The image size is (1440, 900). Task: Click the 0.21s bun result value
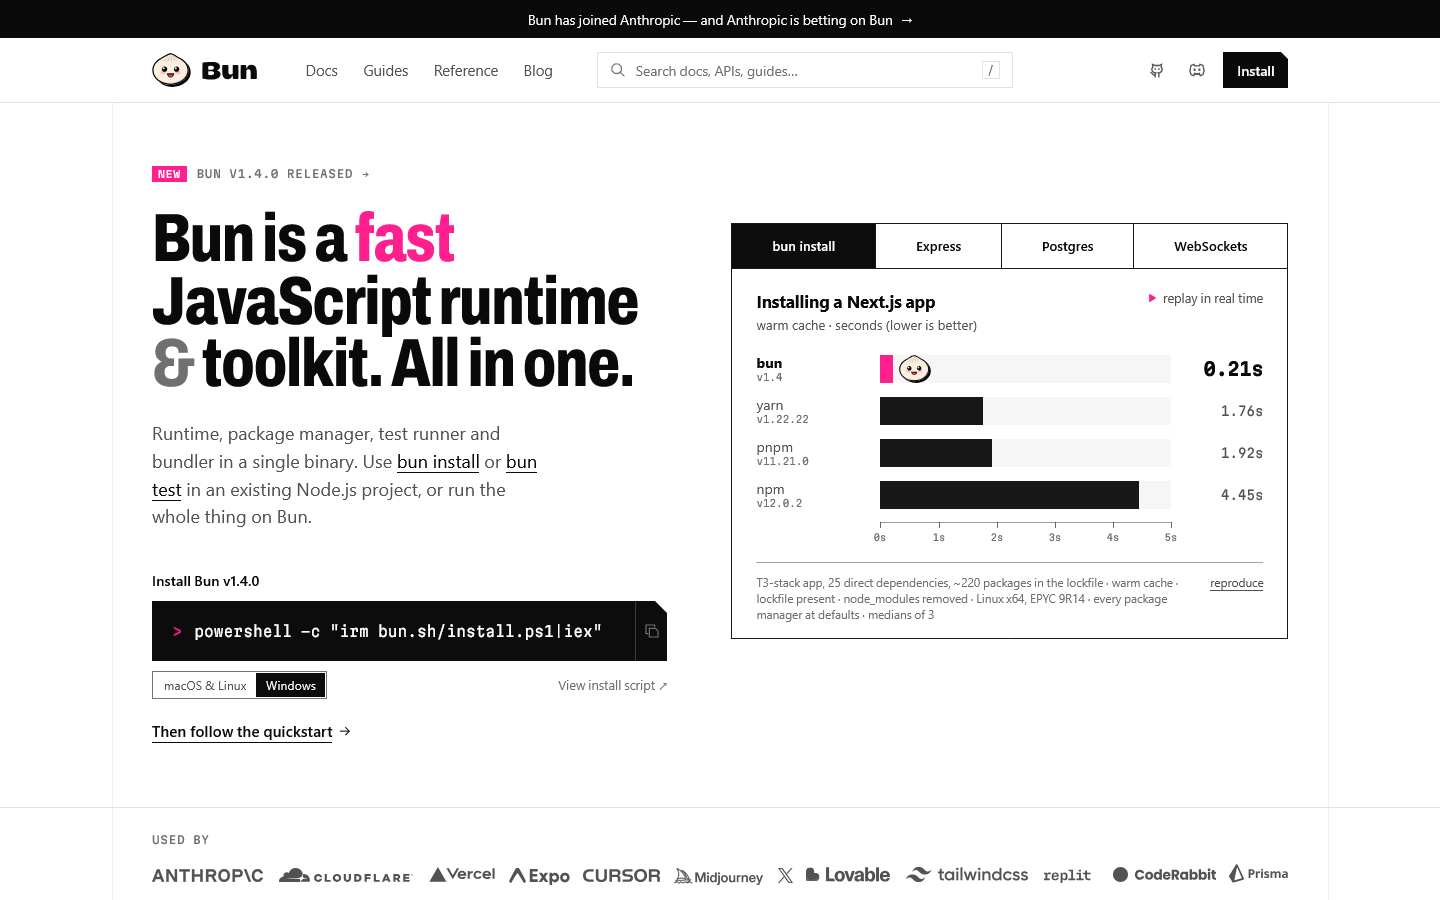click(x=1233, y=369)
